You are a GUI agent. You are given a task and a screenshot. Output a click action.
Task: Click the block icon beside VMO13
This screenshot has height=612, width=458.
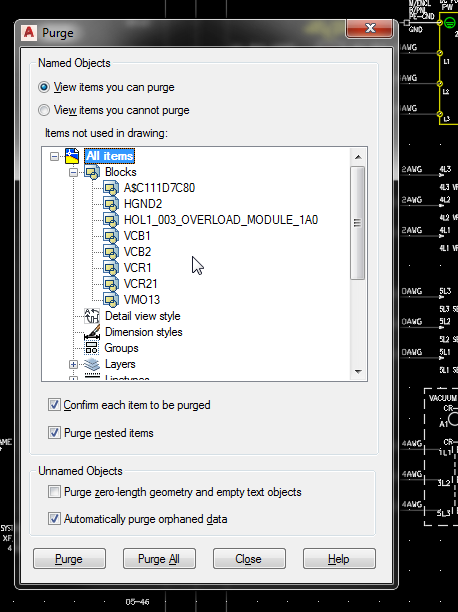click(x=111, y=300)
